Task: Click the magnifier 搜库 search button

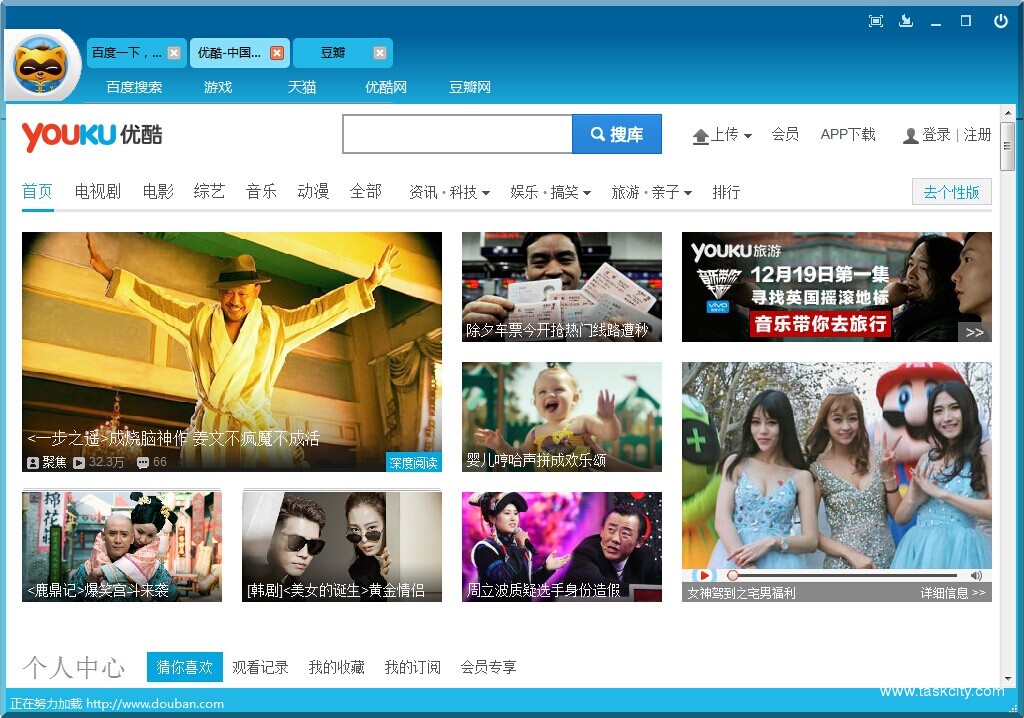Action: coord(617,133)
